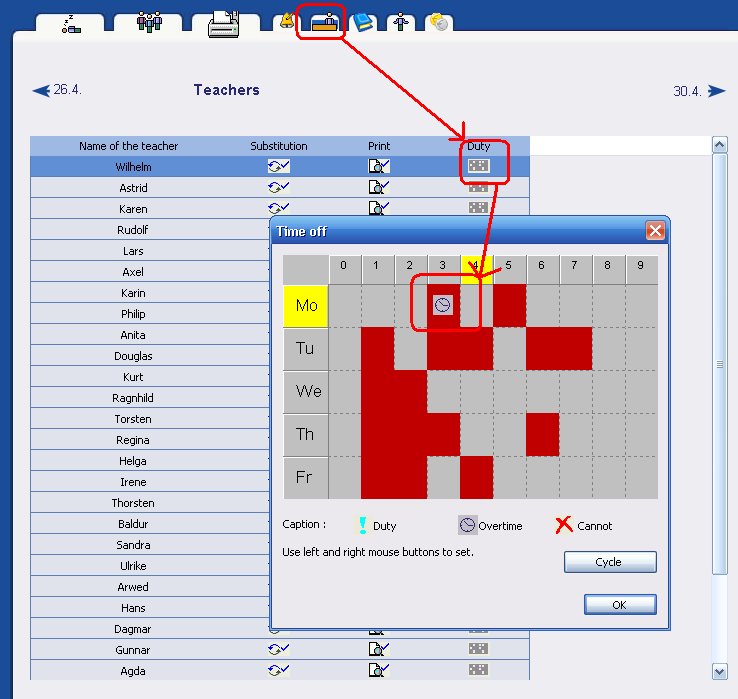Screen dimensions: 738x699
Task: Select teacher Rudolf in the list
Action: [x=133, y=230]
